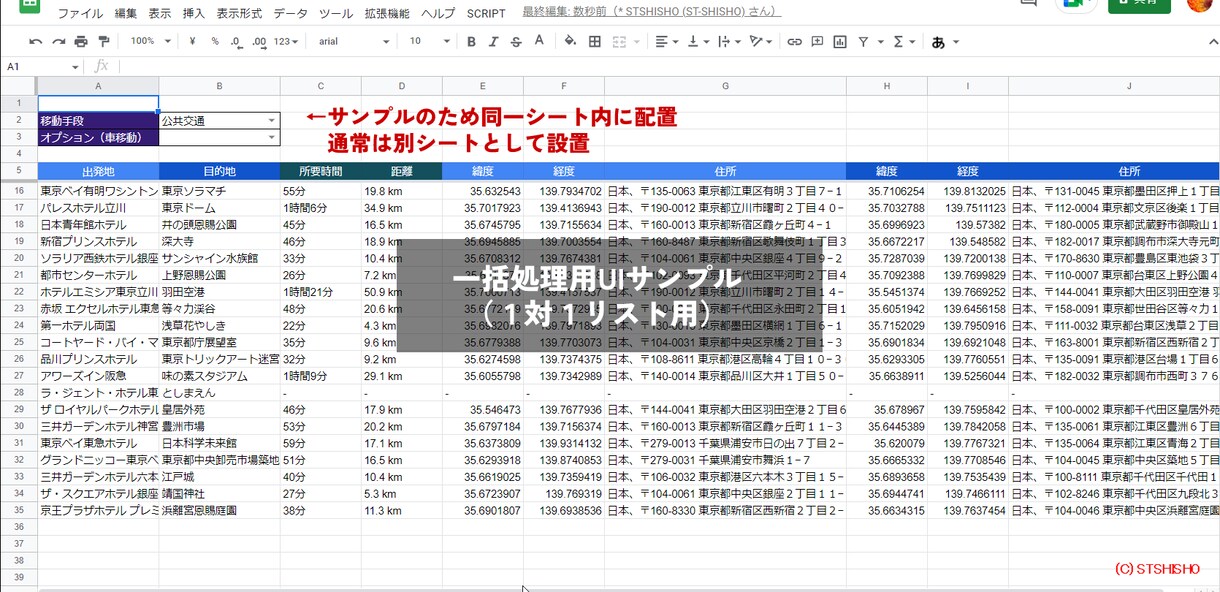The height and width of the screenshot is (592, 1220).
Task: Click the horizontal scrollbar at bottom
Action: pos(600,588)
